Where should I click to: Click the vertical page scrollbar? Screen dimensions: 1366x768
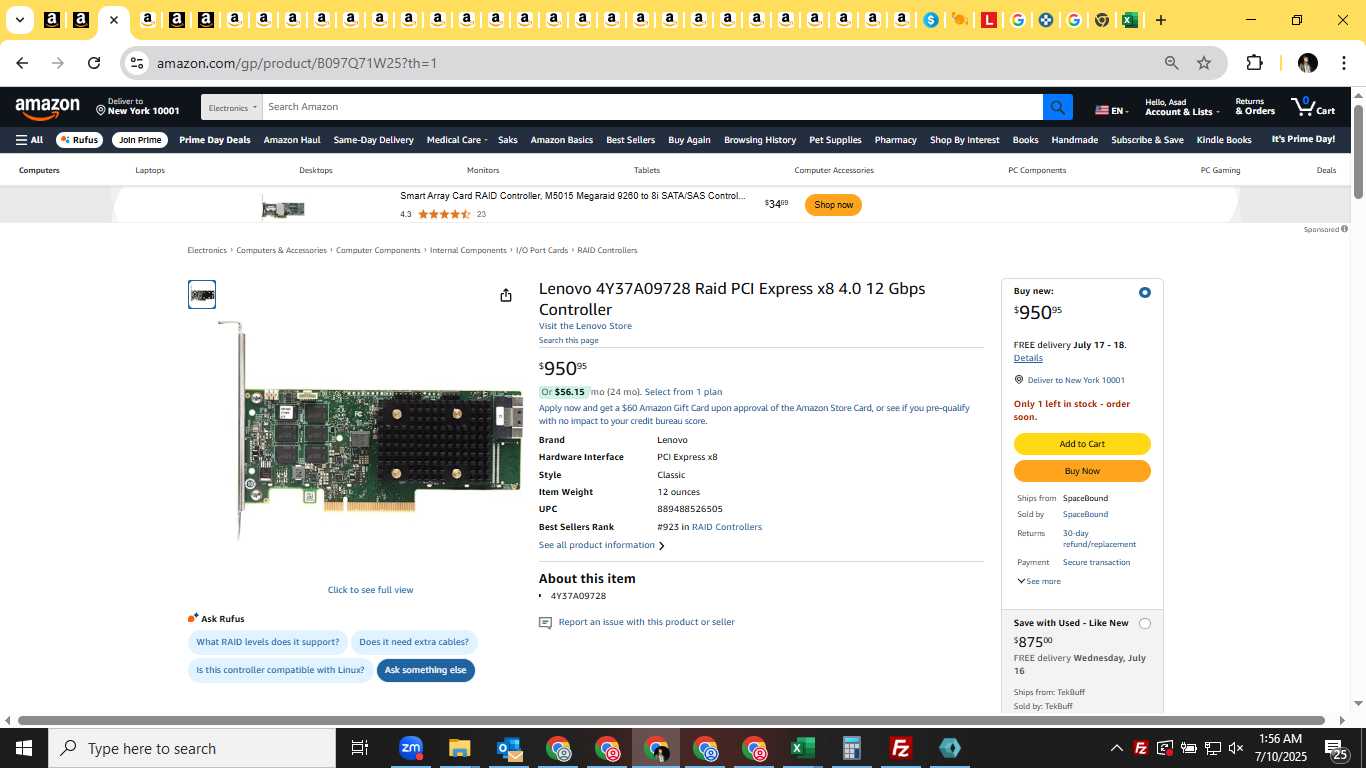tap(1358, 150)
